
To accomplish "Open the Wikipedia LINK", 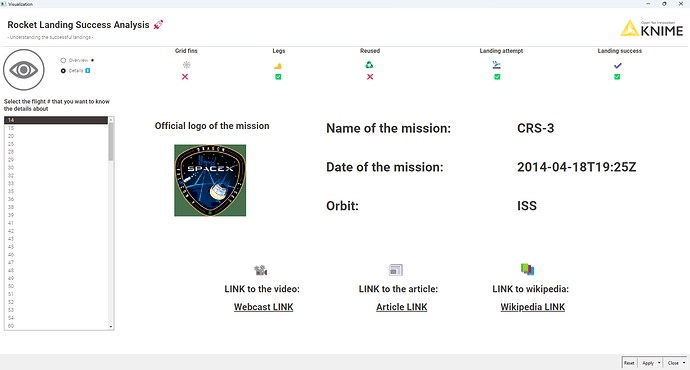I will pyautogui.click(x=532, y=307).
